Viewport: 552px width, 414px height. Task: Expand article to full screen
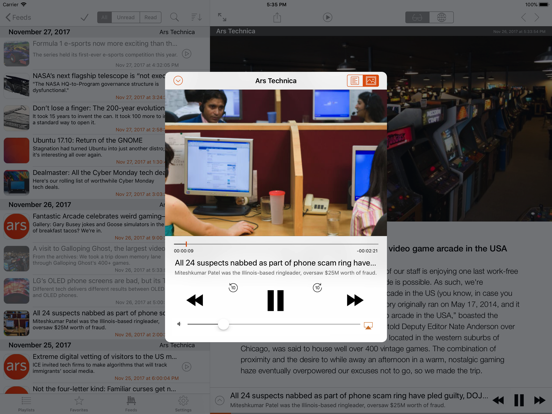click(222, 17)
